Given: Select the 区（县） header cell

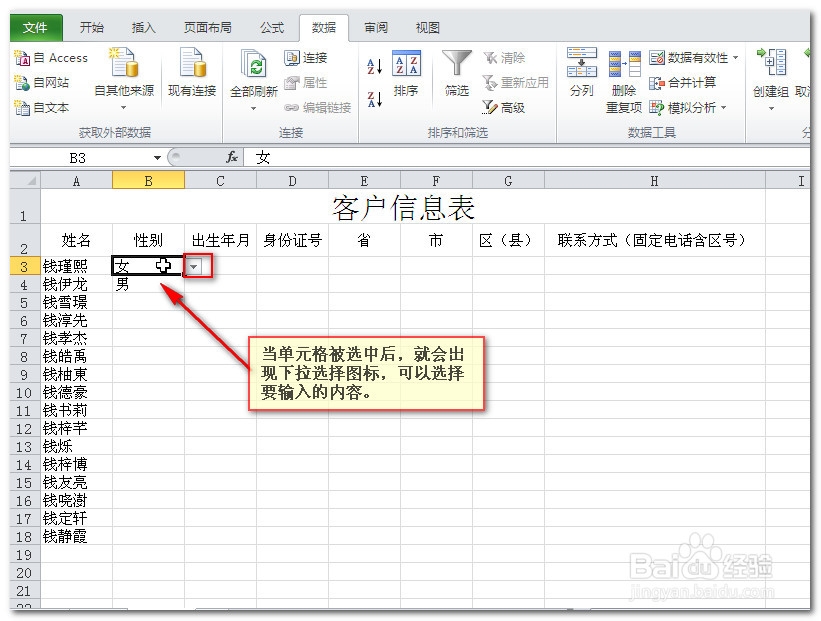Looking at the screenshot, I should click(x=508, y=240).
